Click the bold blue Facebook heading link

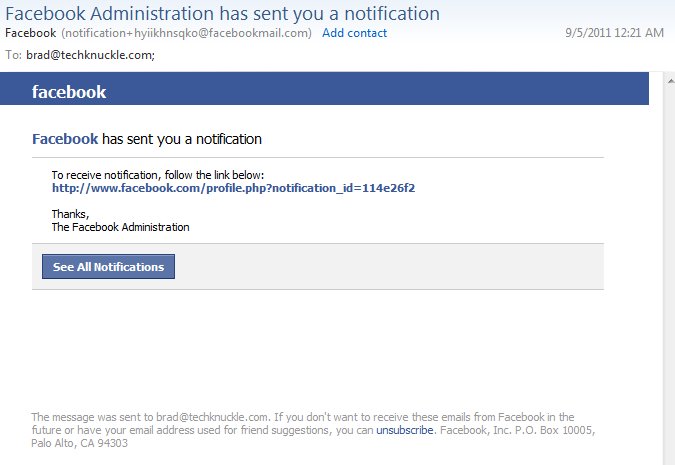(x=65, y=139)
